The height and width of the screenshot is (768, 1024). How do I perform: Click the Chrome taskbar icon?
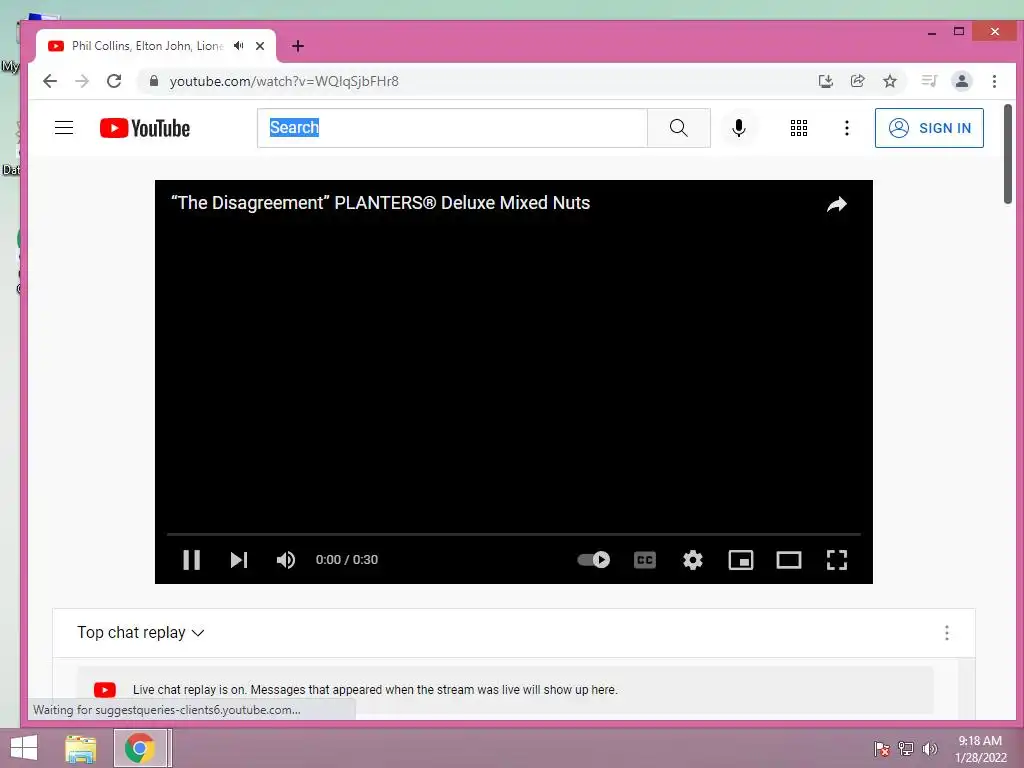click(x=140, y=748)
